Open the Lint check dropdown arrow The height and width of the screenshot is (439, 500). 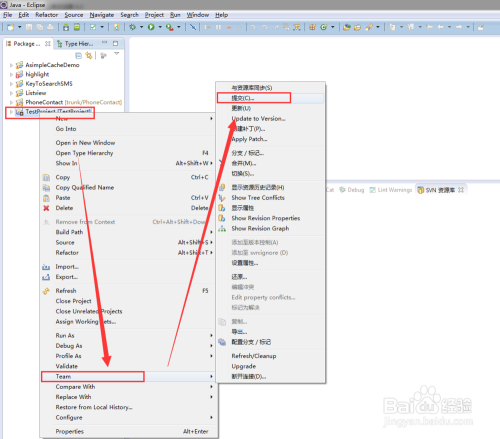point(102,27)
